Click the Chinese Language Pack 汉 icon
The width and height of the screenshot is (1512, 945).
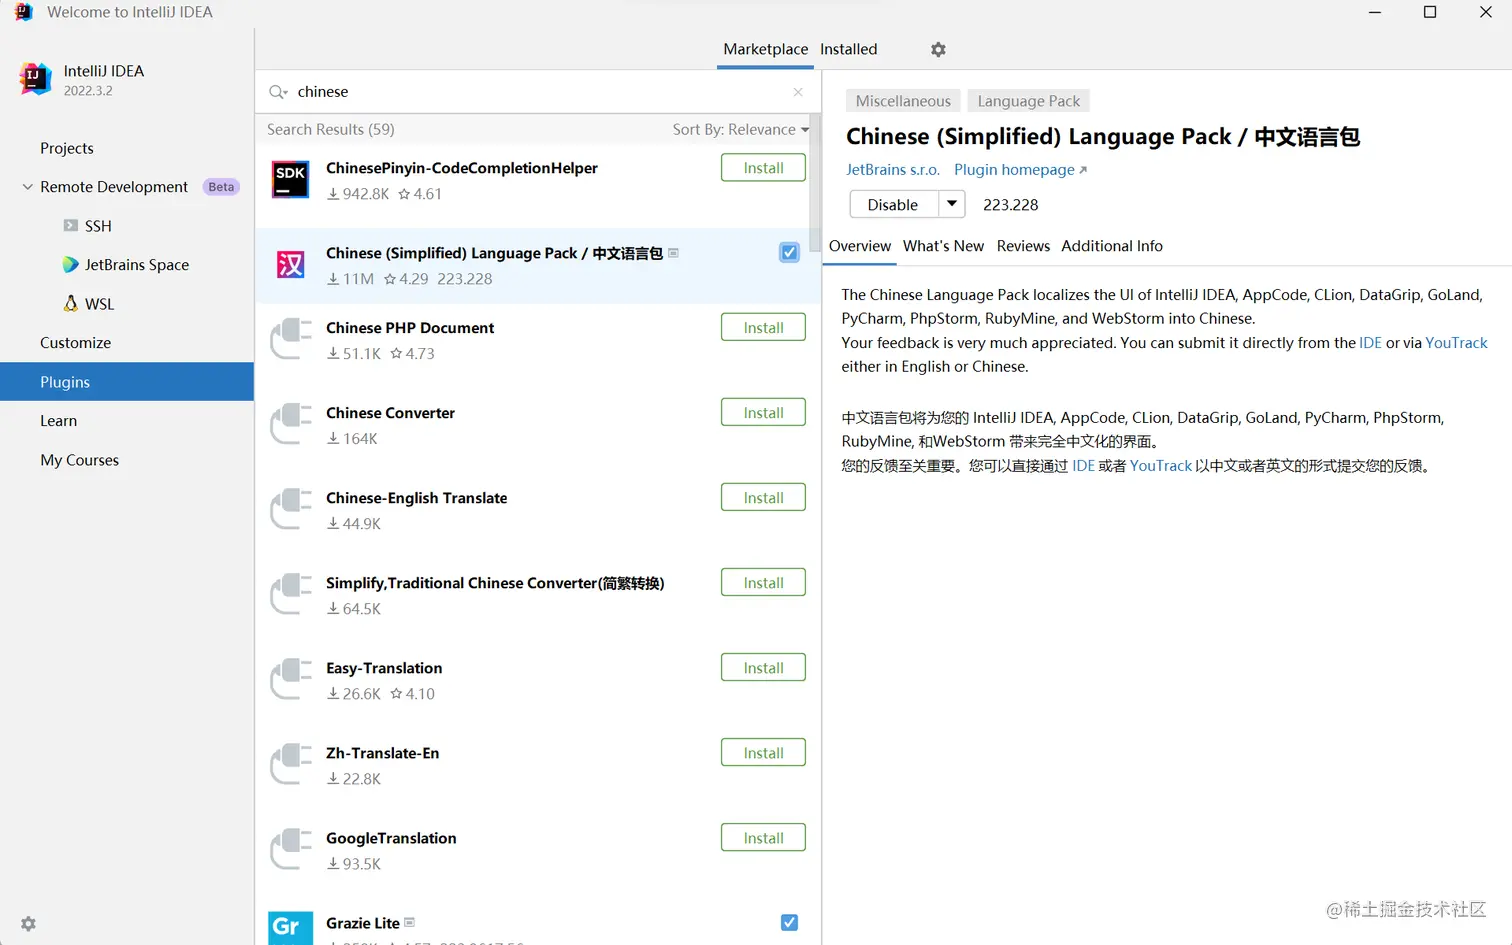[x=291, y=264]
